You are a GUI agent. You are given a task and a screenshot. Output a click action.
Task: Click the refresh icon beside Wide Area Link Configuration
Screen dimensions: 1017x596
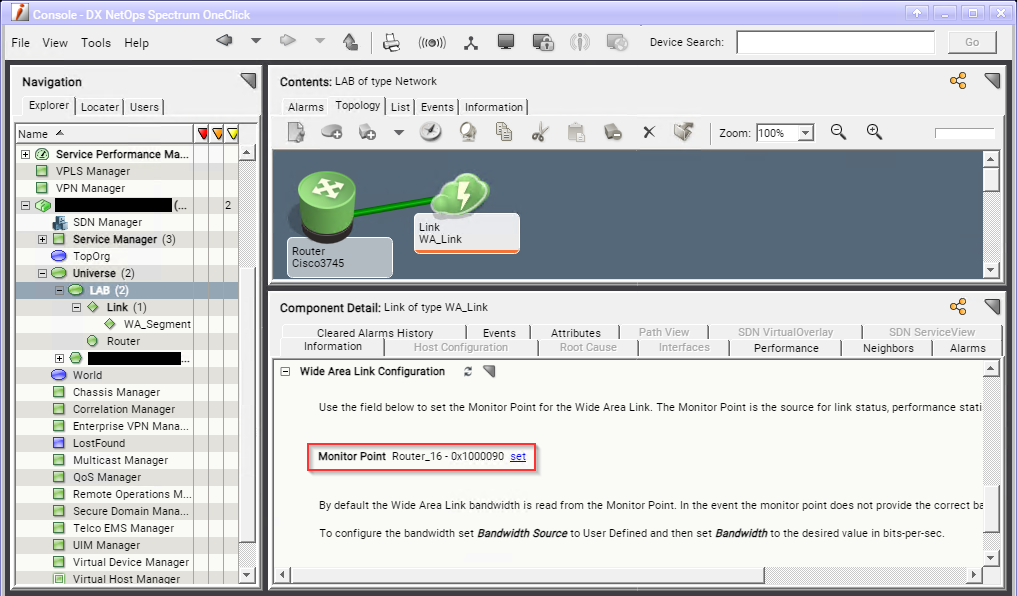468,372
